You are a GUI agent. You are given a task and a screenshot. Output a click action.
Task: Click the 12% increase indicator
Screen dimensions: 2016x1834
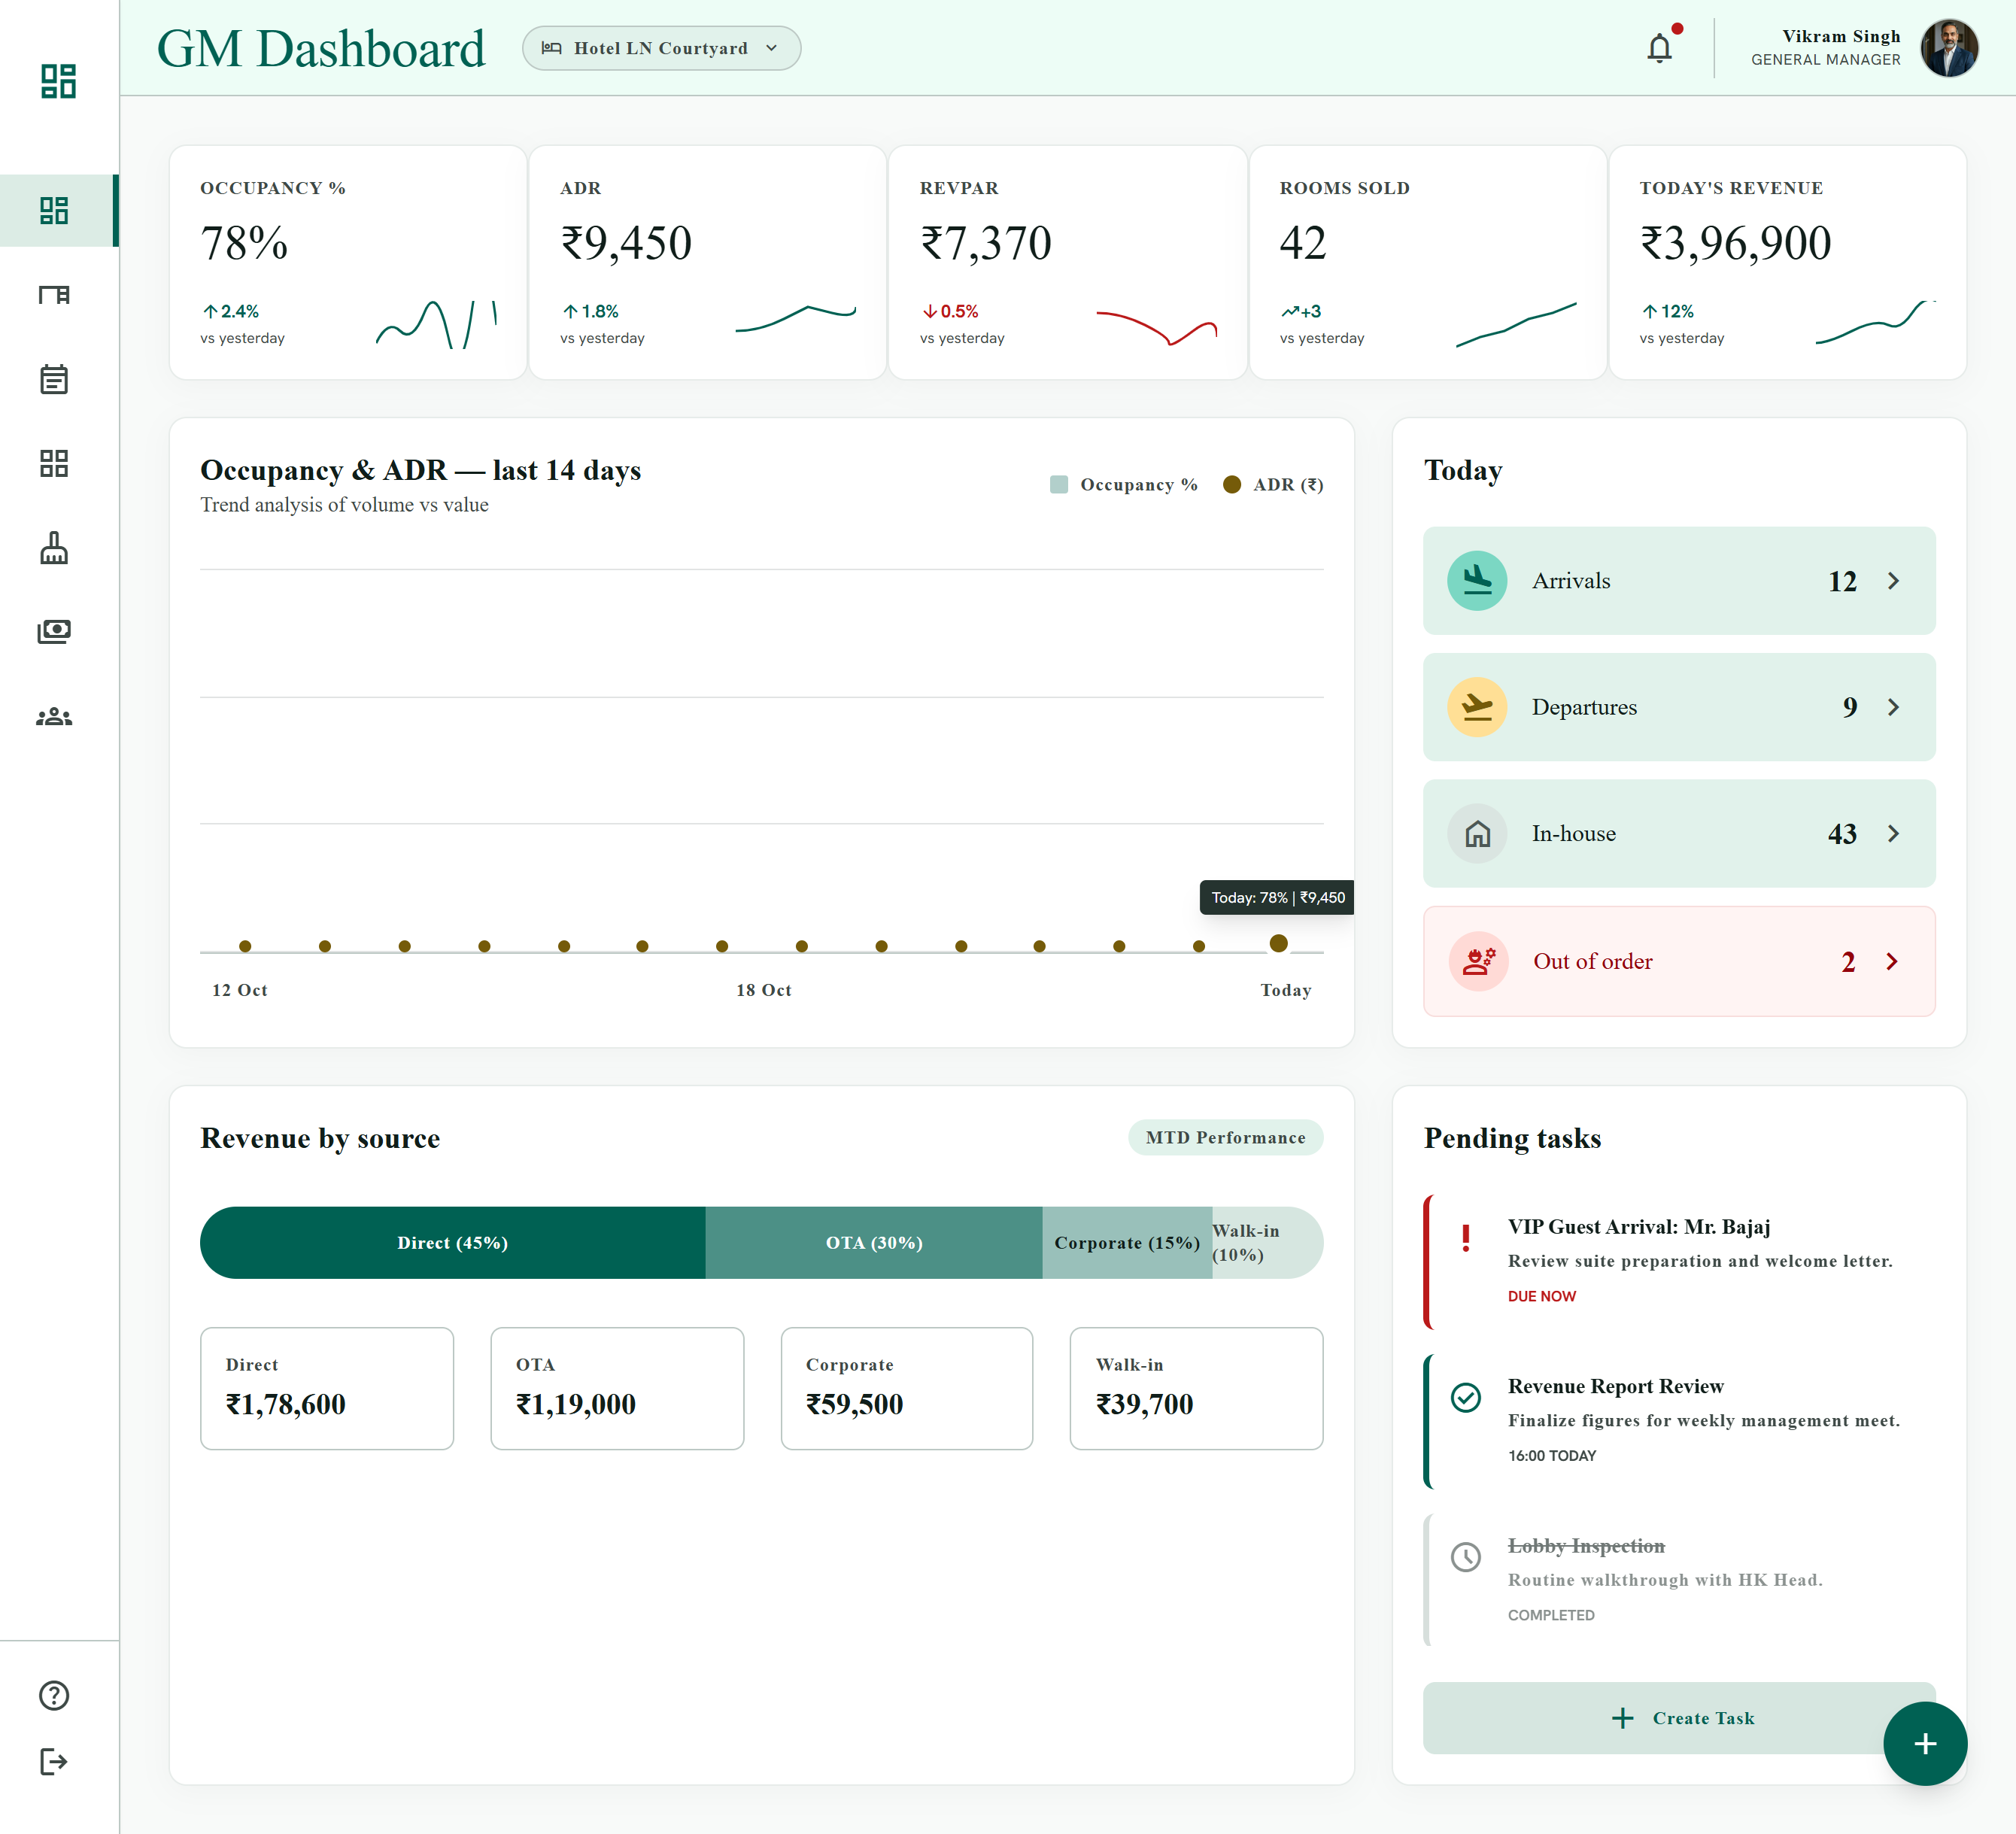click(1667, 311)
